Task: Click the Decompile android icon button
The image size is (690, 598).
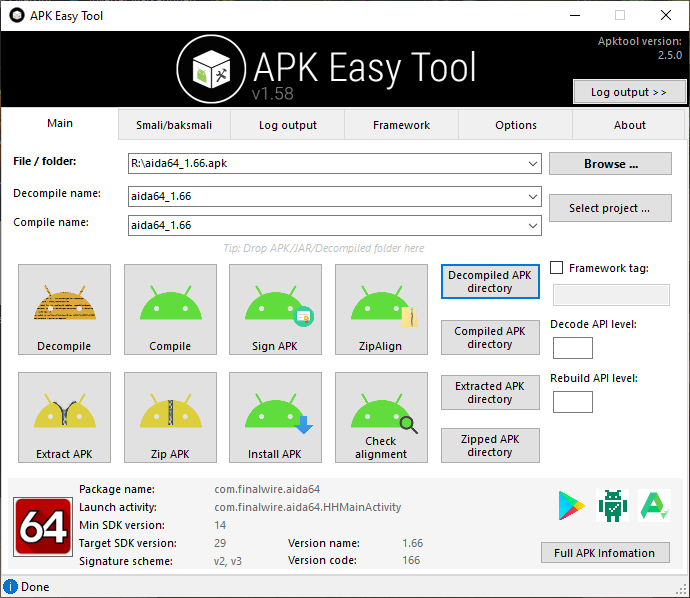Action: [64, 310]
